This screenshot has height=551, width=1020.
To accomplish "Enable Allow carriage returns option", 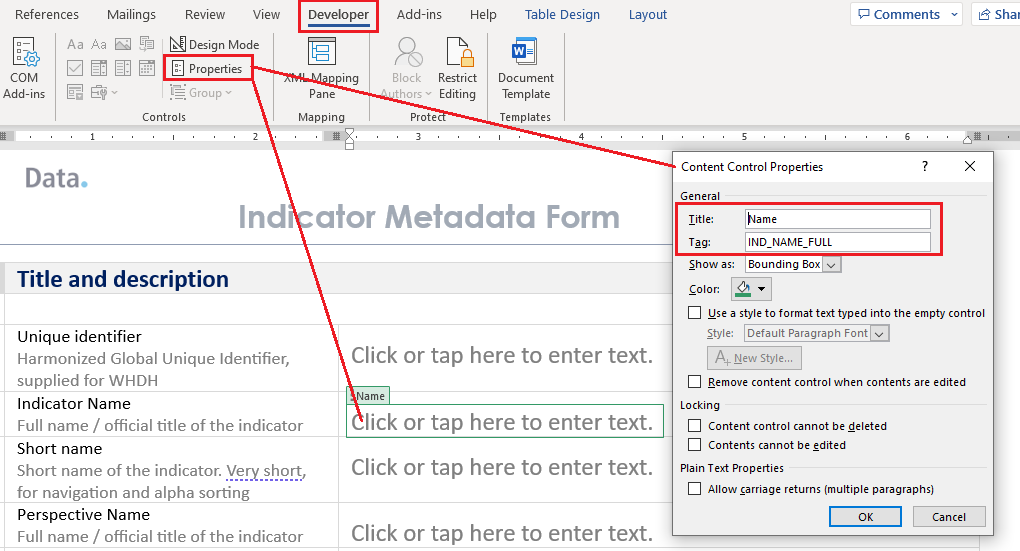I will coord(695,489).
